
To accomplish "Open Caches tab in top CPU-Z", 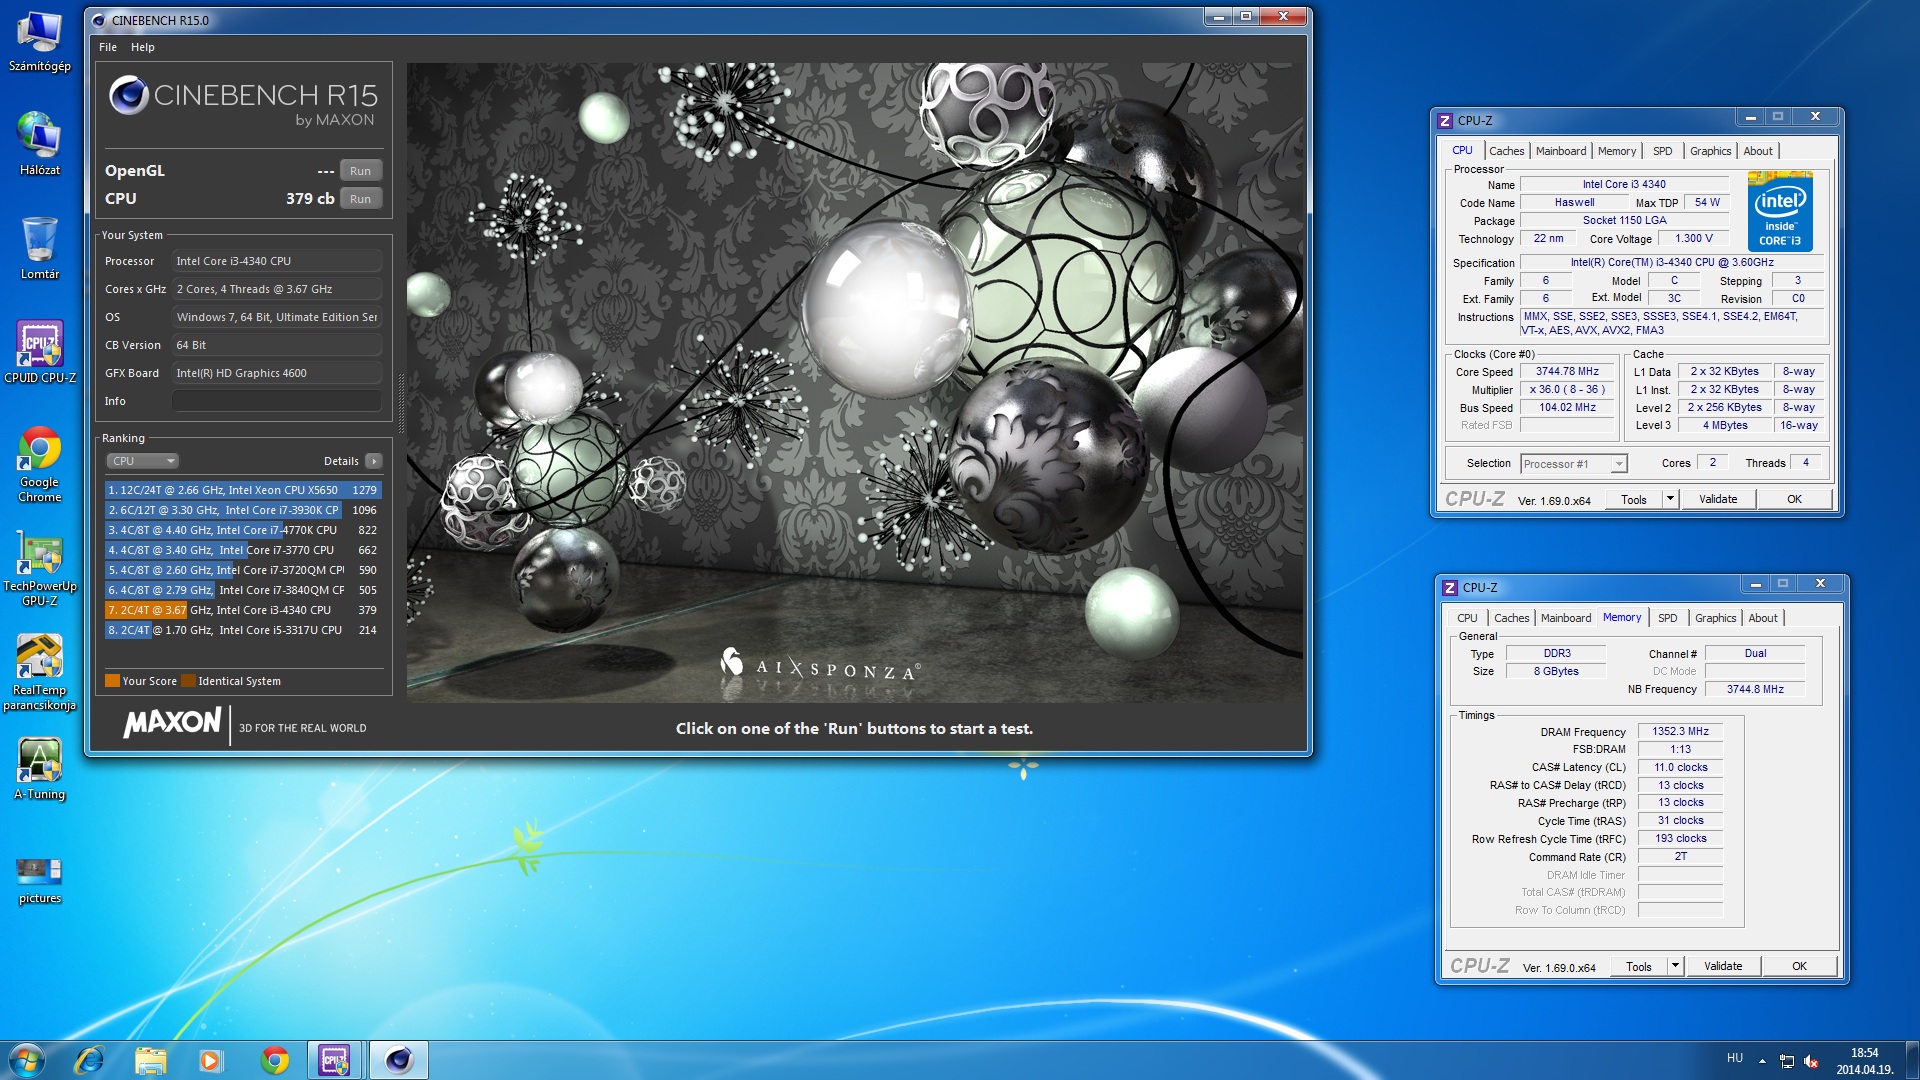I will pos(1506,151).
